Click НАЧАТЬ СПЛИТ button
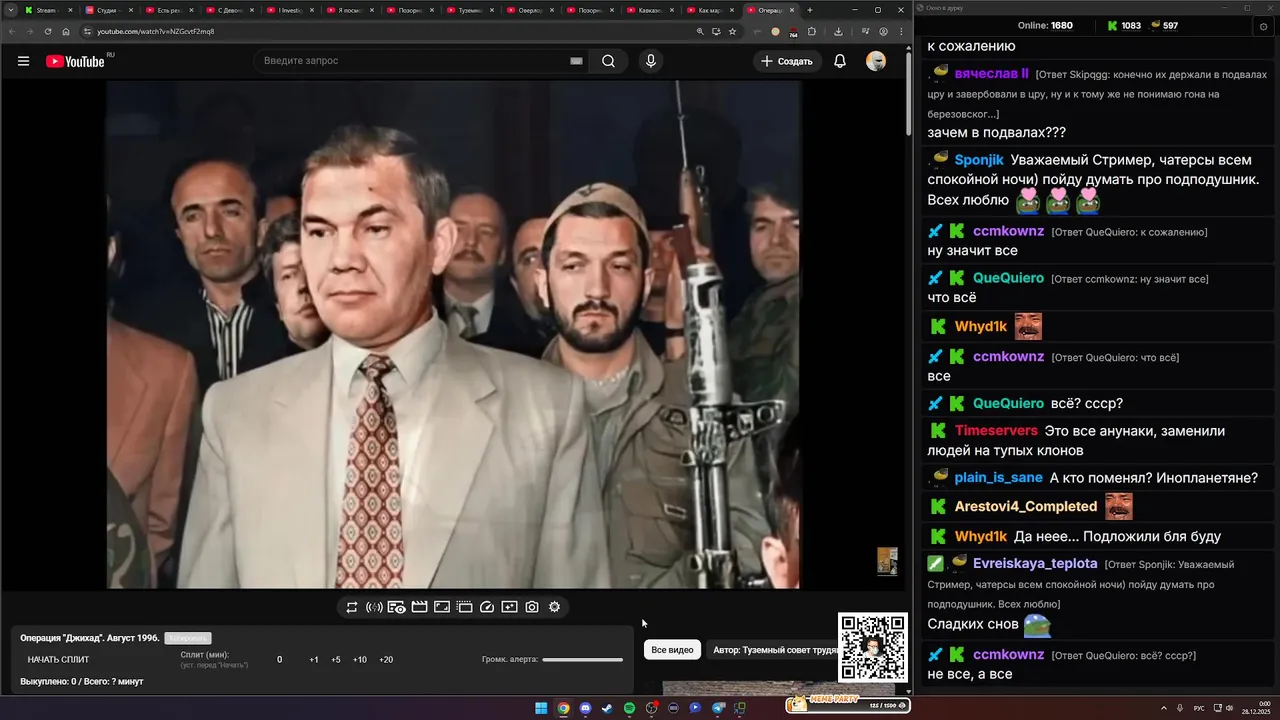This screenshot has height=720, width=1280. [58, 660]
